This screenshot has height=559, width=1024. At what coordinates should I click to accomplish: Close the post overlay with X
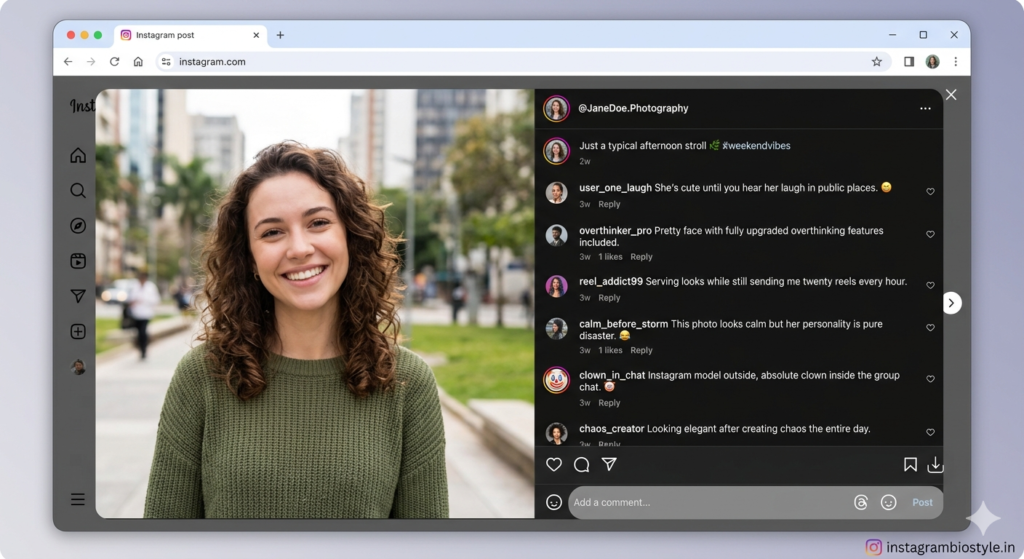951,95
